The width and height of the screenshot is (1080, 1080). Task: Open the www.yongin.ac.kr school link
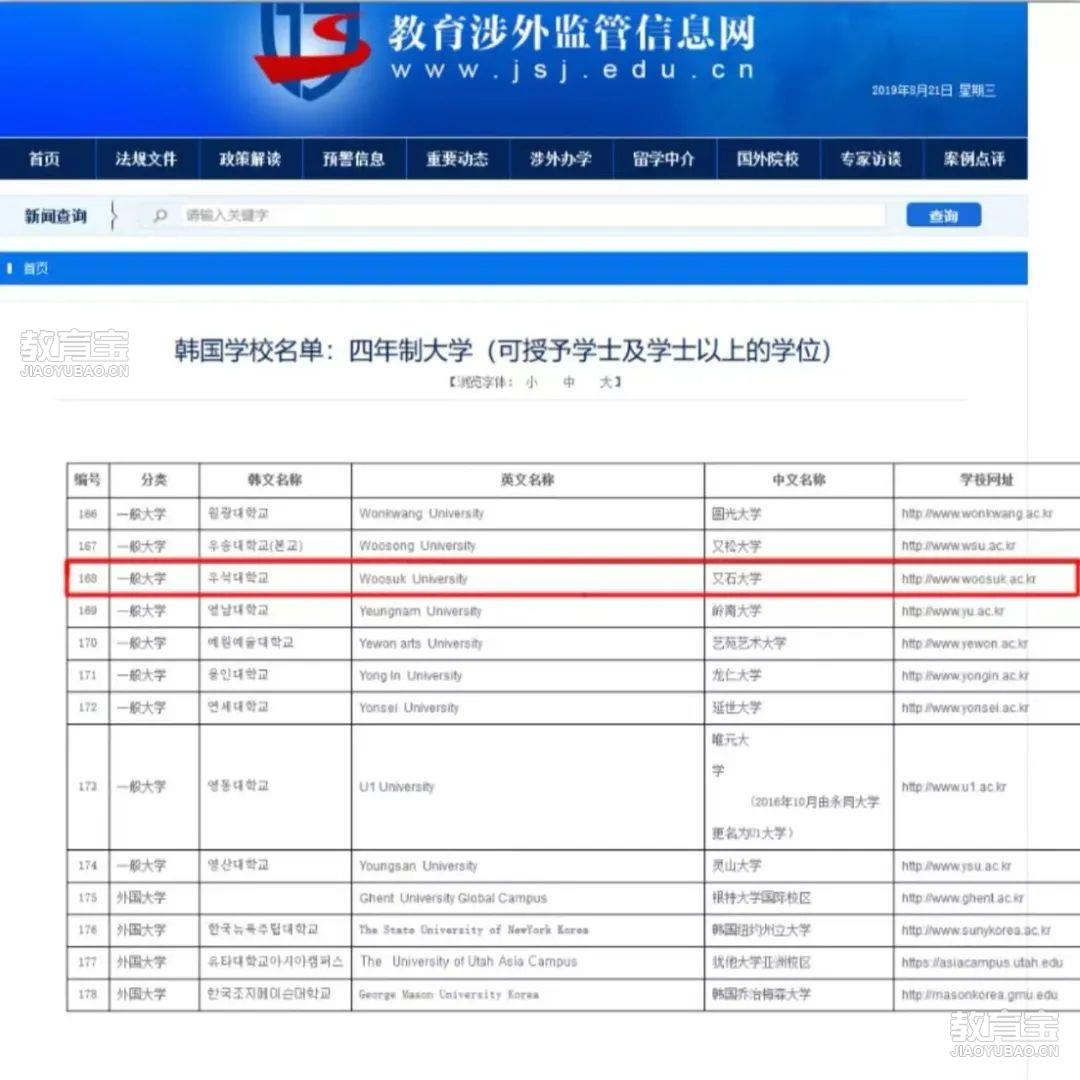tap(965, 676)
